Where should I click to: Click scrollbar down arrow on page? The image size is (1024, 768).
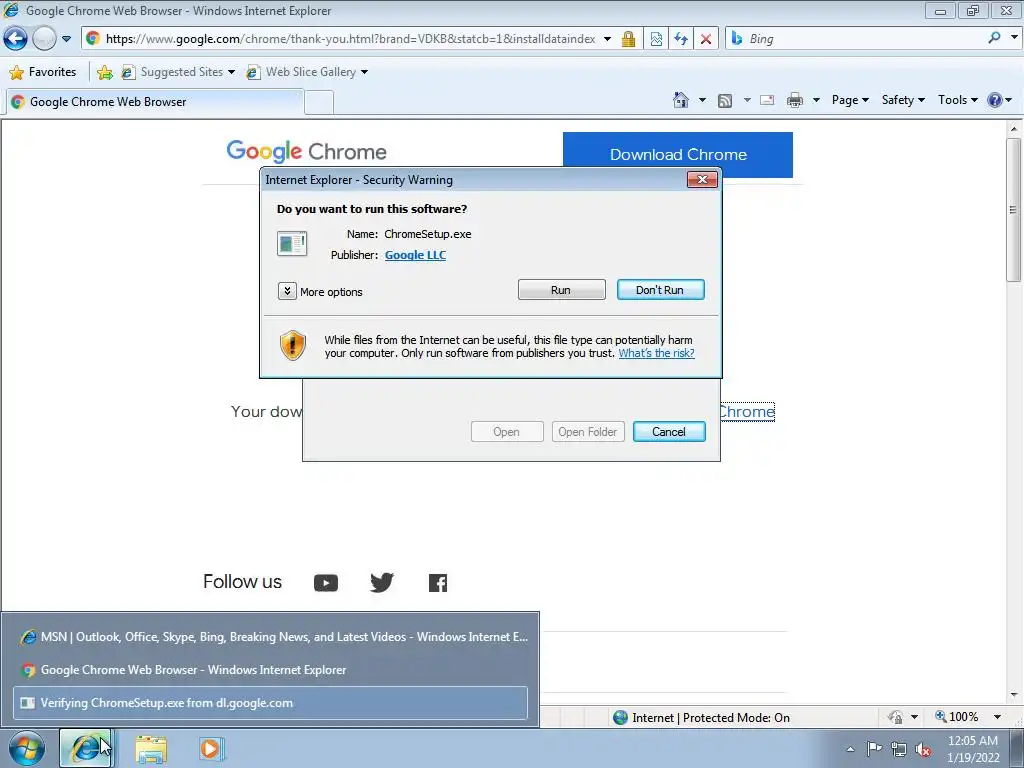[x=1014, y=696]
